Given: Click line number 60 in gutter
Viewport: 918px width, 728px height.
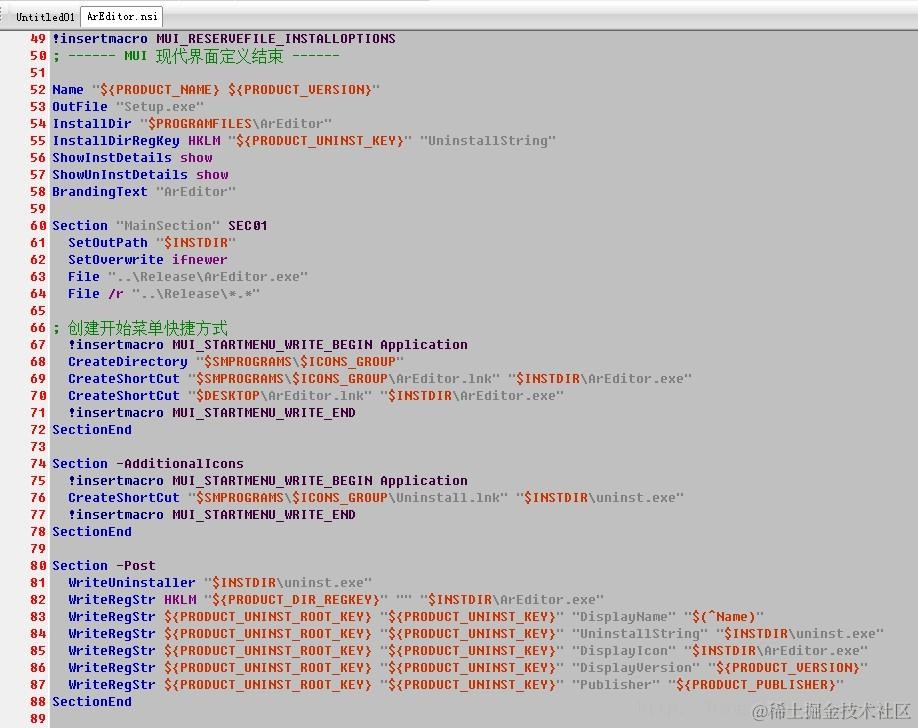Looking at the screenshot, I should tap(38, 225).
